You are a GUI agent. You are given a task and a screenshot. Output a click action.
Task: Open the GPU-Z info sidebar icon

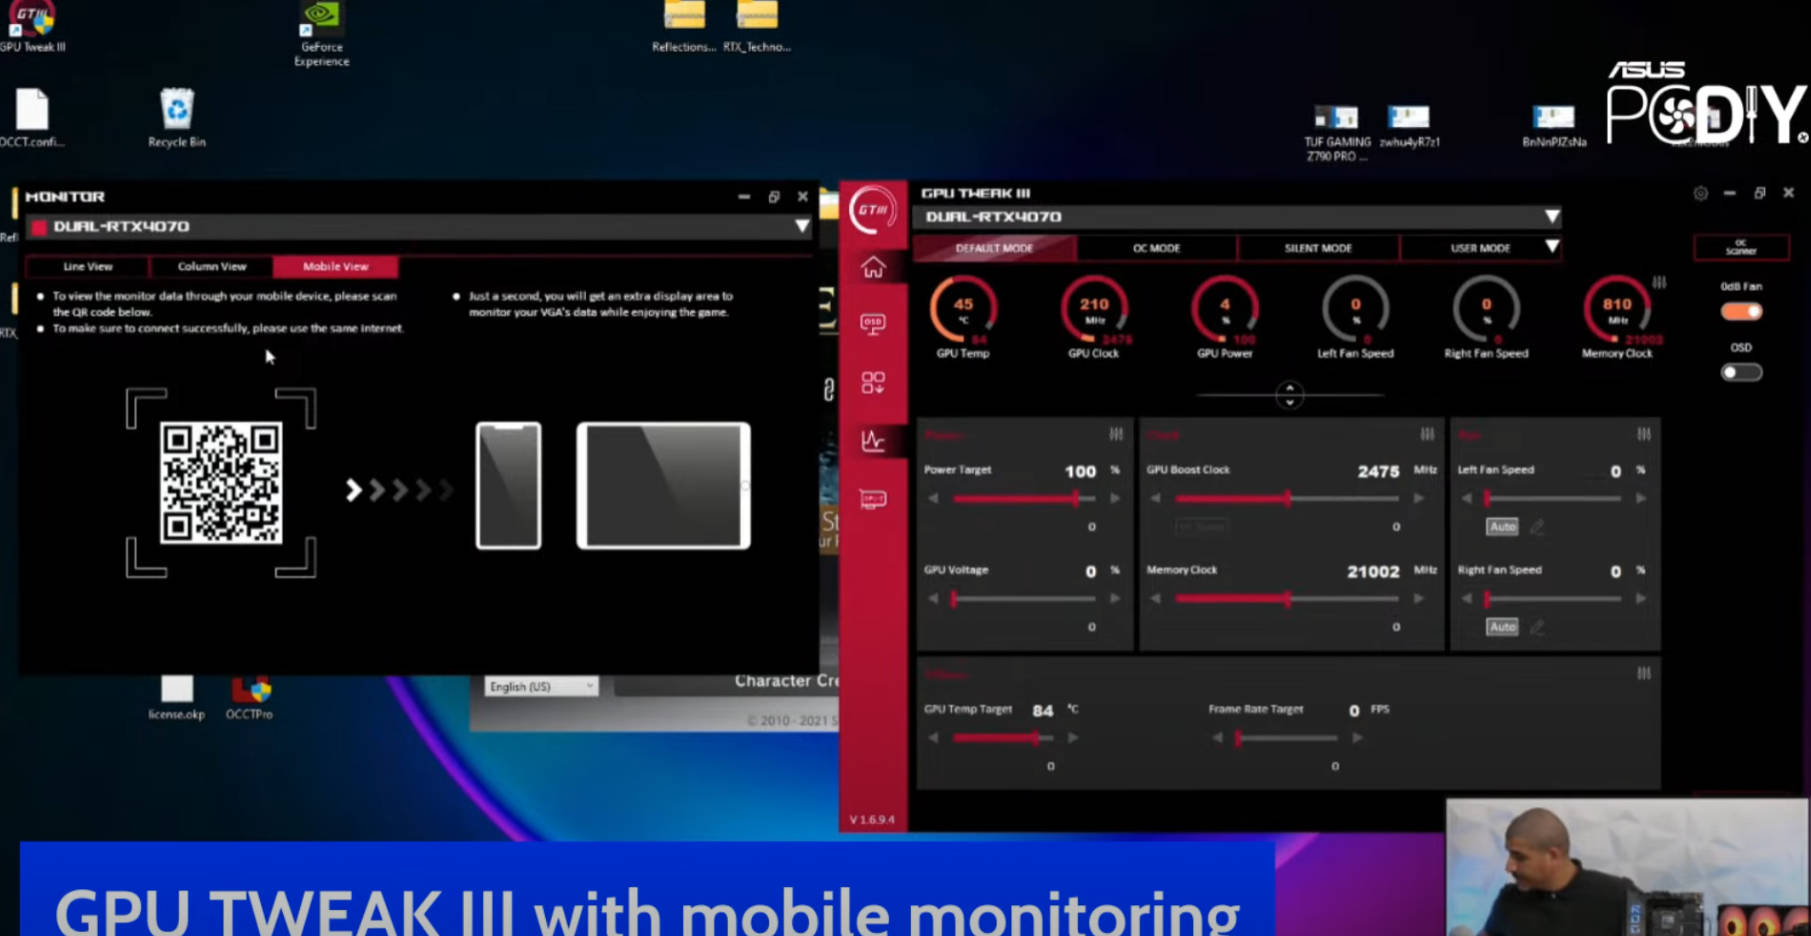pyautogui.click(x=873, y=499)
